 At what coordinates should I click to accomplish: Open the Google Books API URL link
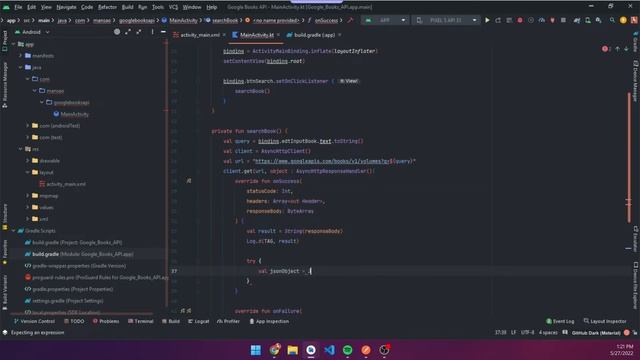point(322,161)
